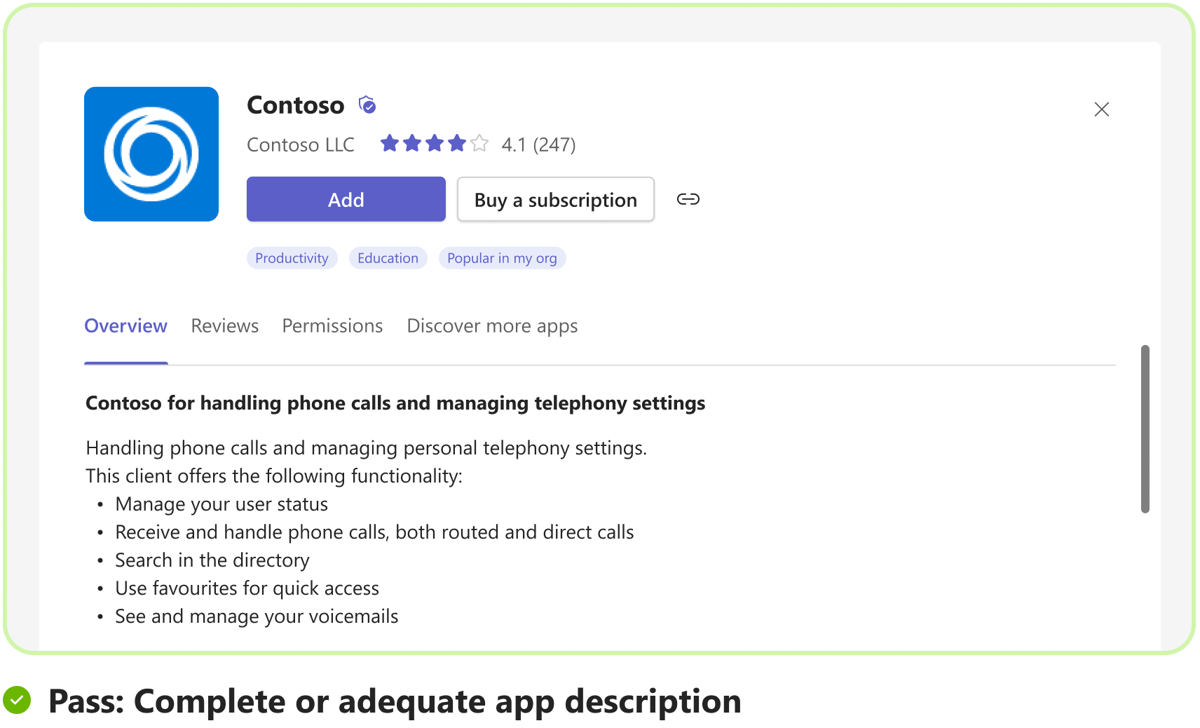Click the green Pass checkmark icon
The width and height of the screenshot is (1200, 728).
17,700
